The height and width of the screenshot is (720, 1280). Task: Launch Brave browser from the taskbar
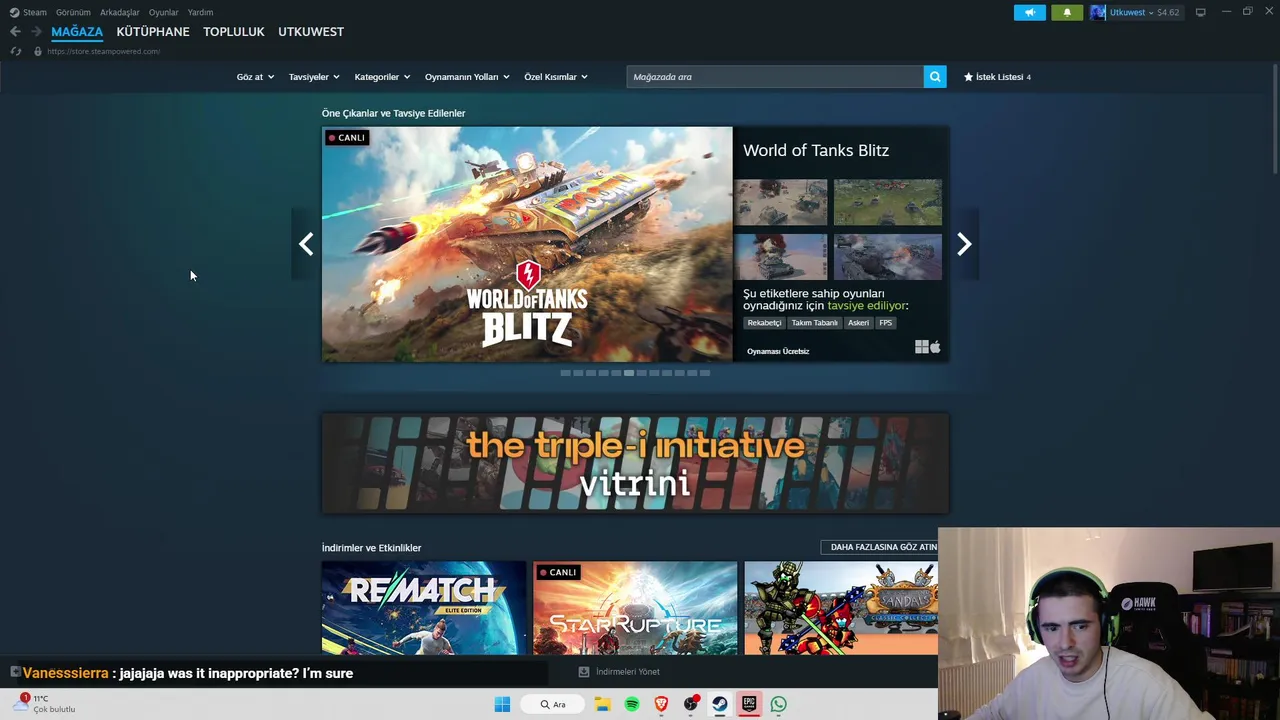pyautogui.click(x=661, y=704)
